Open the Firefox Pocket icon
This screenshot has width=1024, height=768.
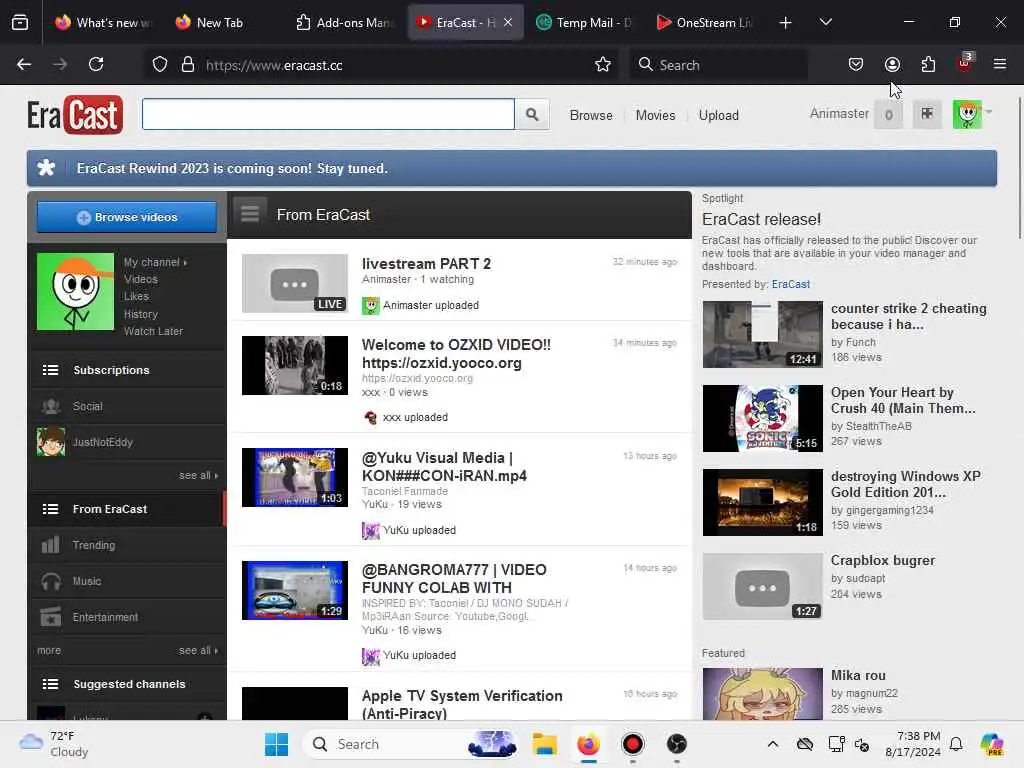[856, 65]
